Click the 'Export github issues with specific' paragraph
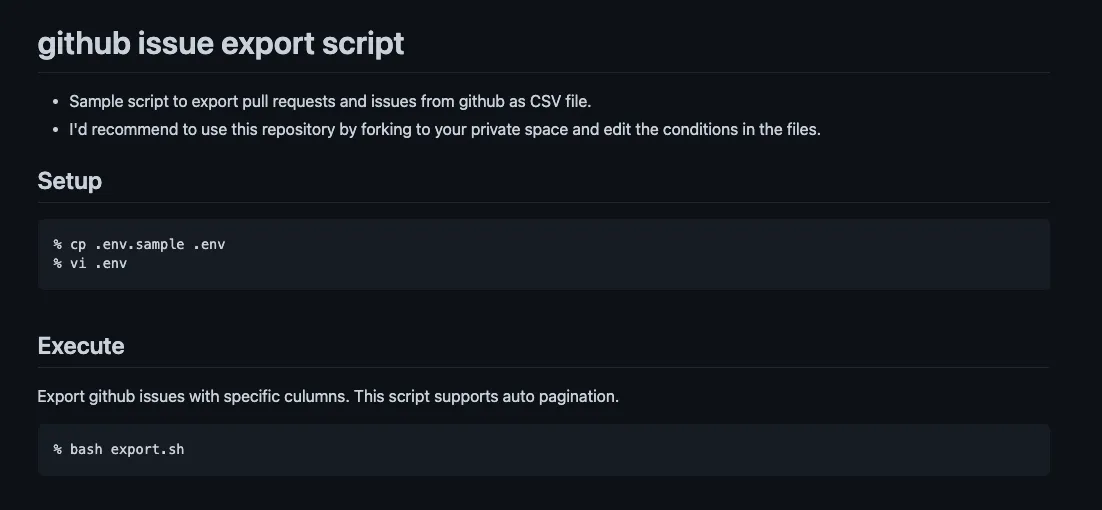Viewport: 1102px width, 510px height. 328,396
